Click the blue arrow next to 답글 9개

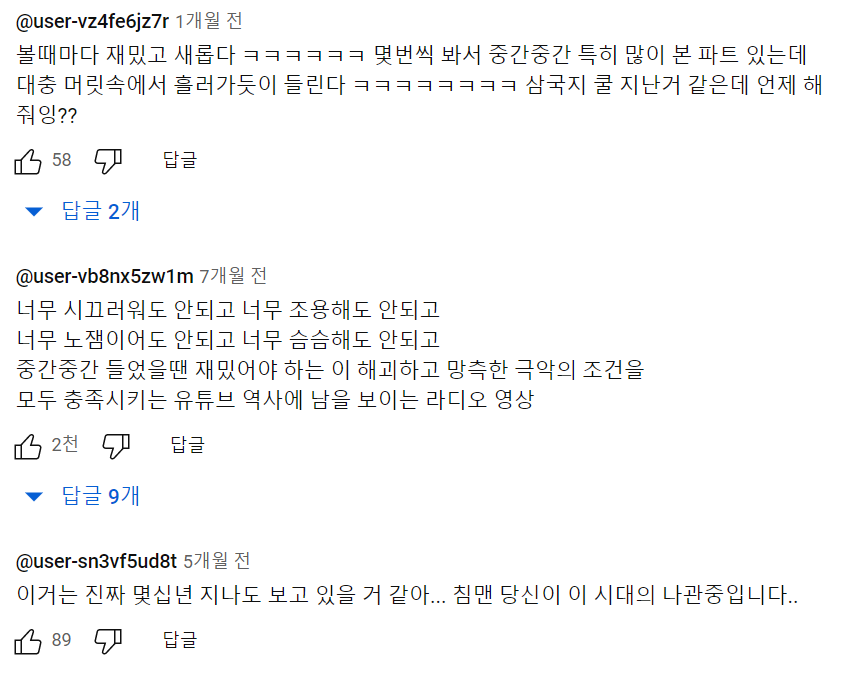[x=33, y=496]
